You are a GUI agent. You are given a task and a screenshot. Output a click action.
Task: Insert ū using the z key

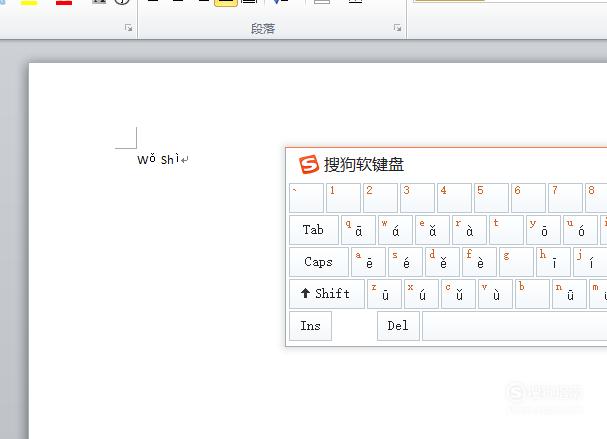tap(384, 294)
